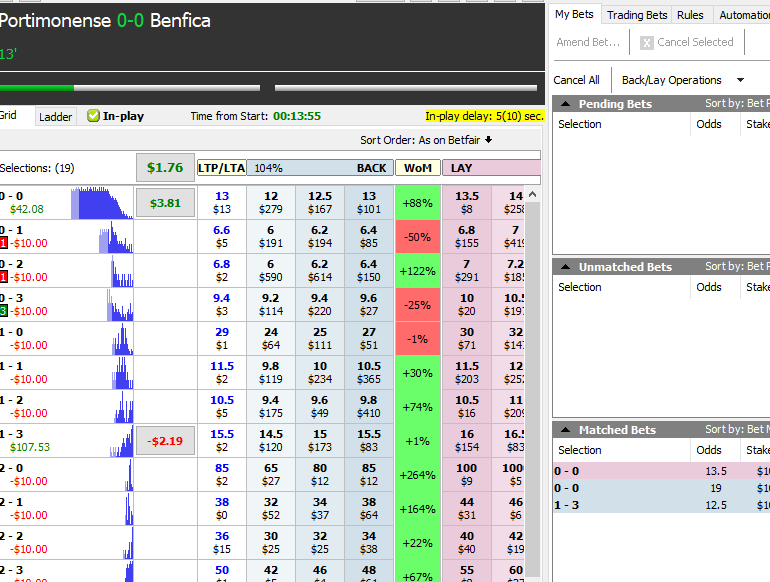Switch to the Ladder tab
The width and height of the screenshot is (770, 582).
(55, 117)
